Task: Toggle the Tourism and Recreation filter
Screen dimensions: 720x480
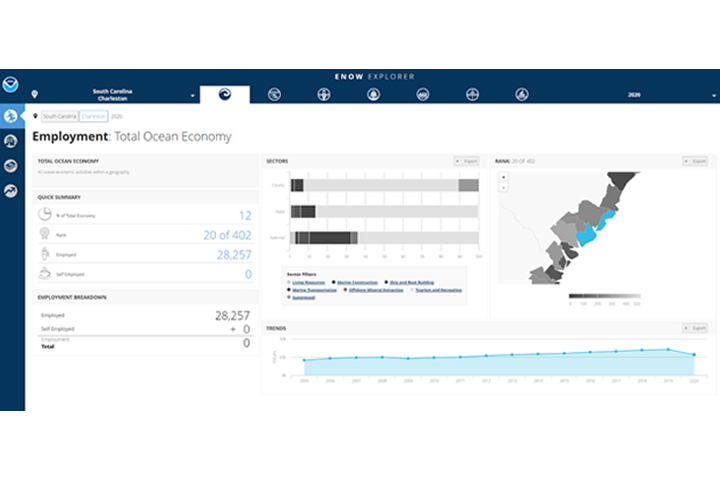Action: point(438,290)
